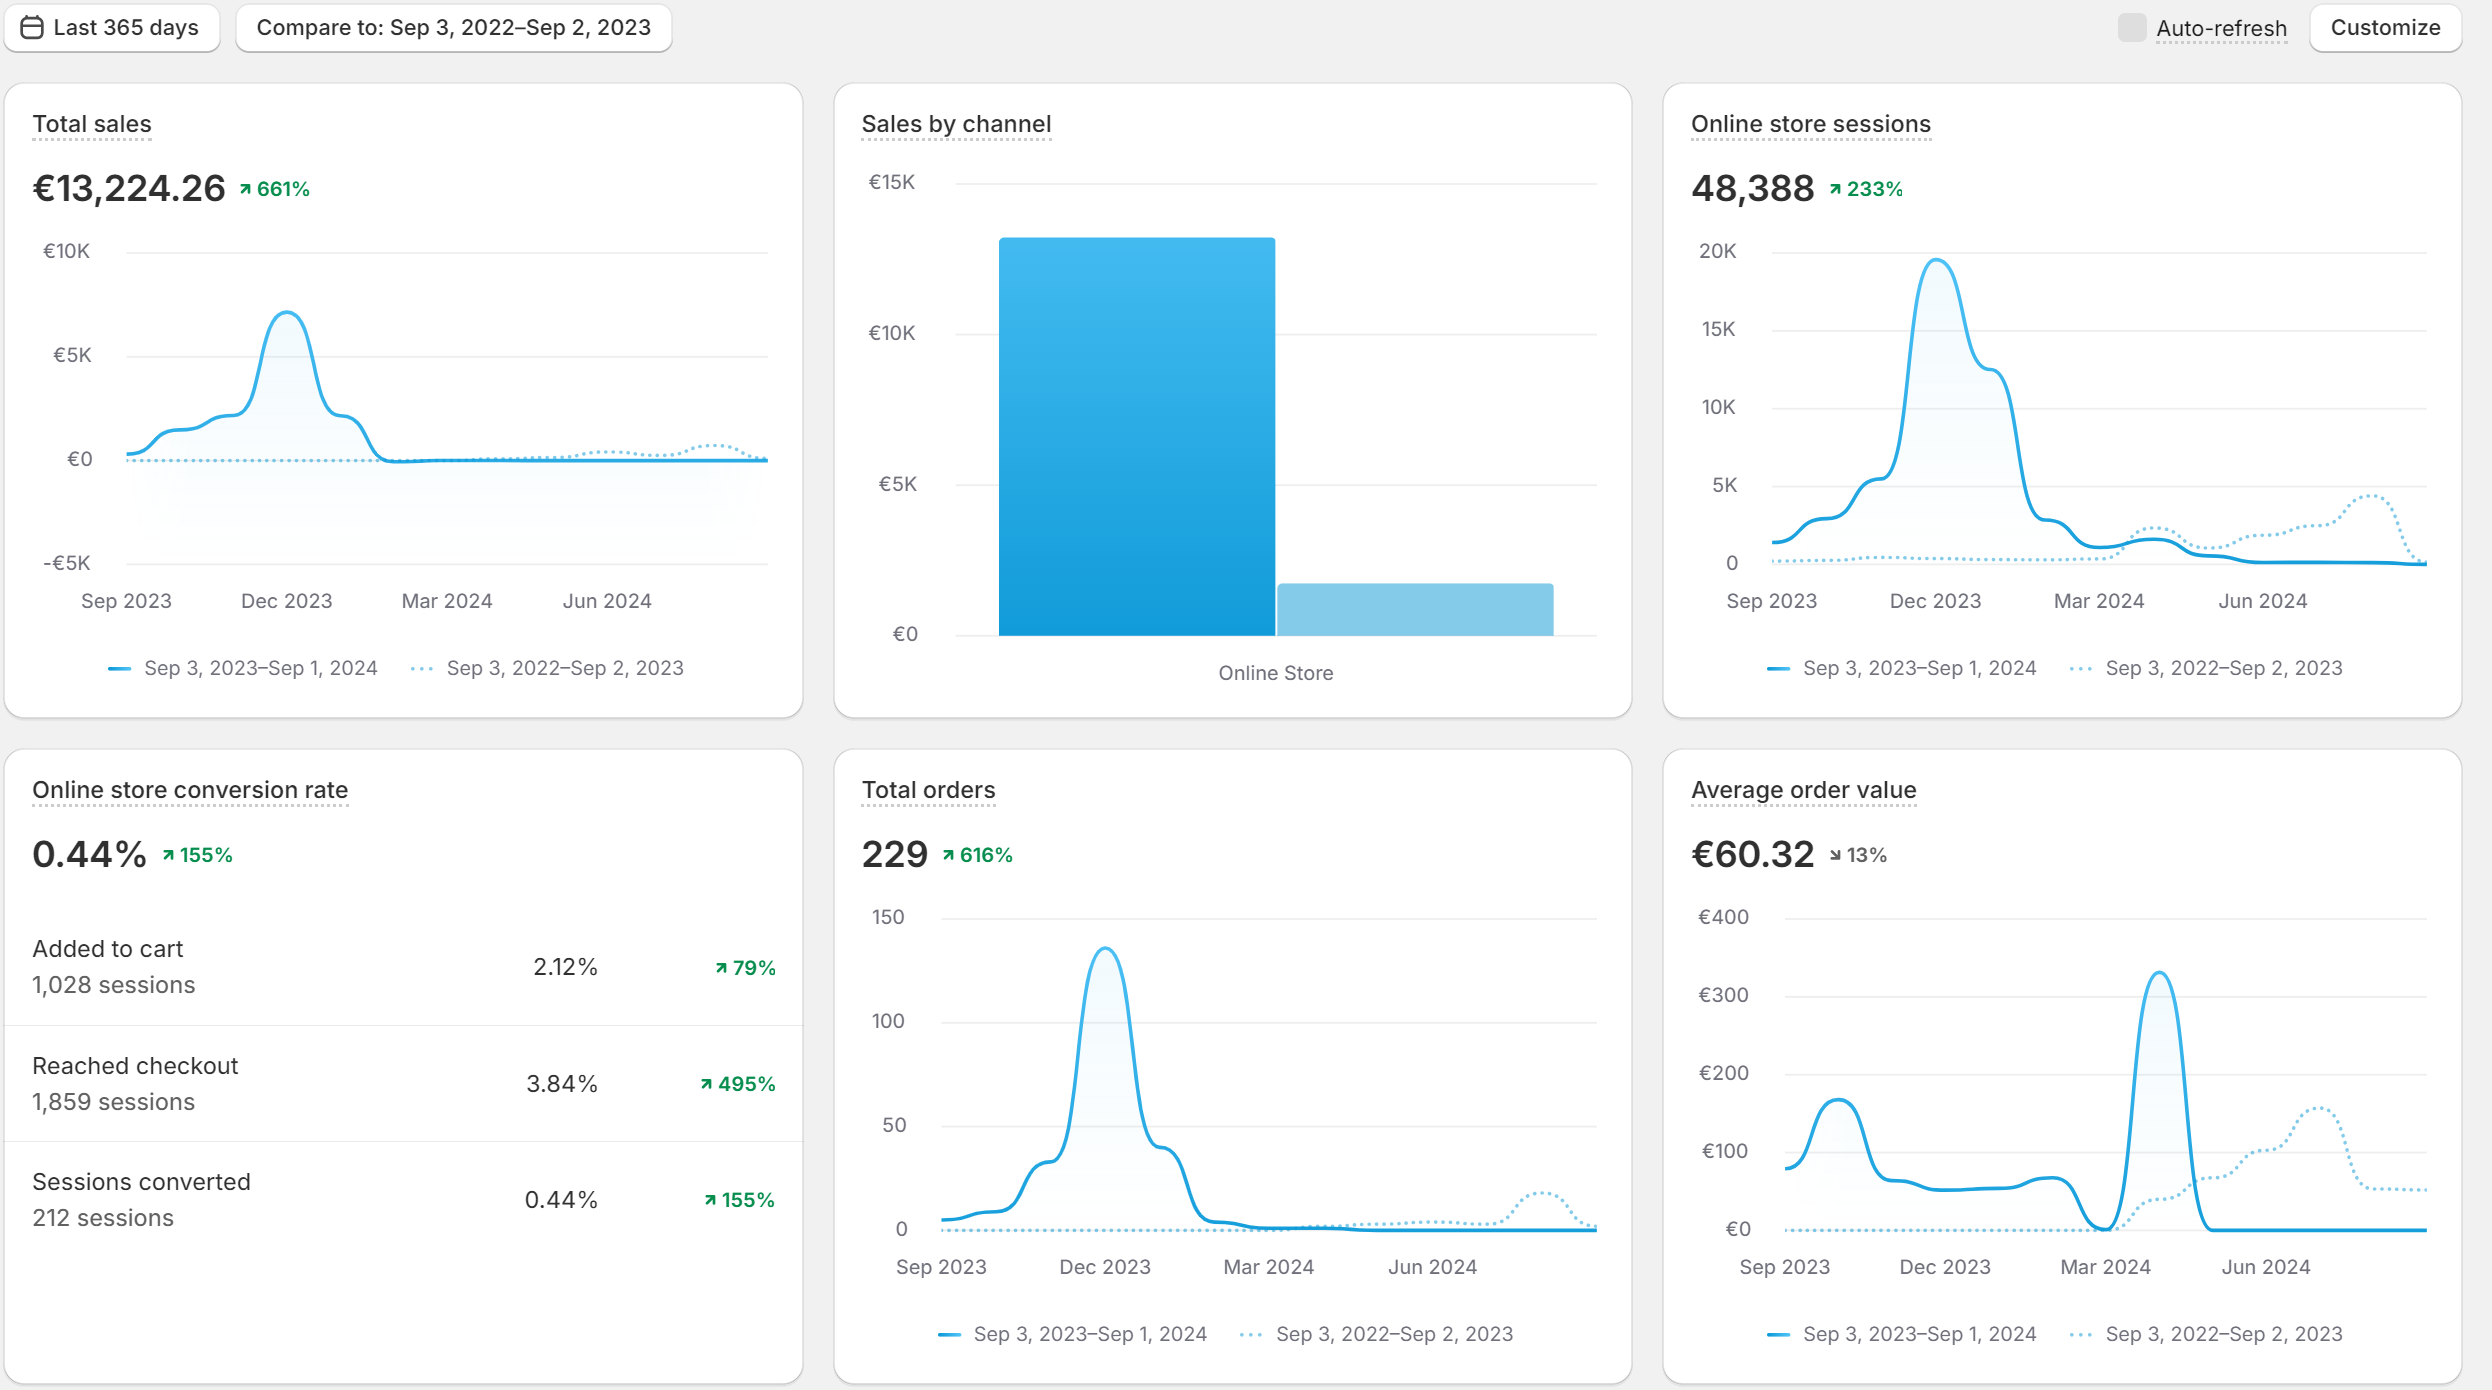
Task: Open the Total orders report title
Action: [928, 790]
